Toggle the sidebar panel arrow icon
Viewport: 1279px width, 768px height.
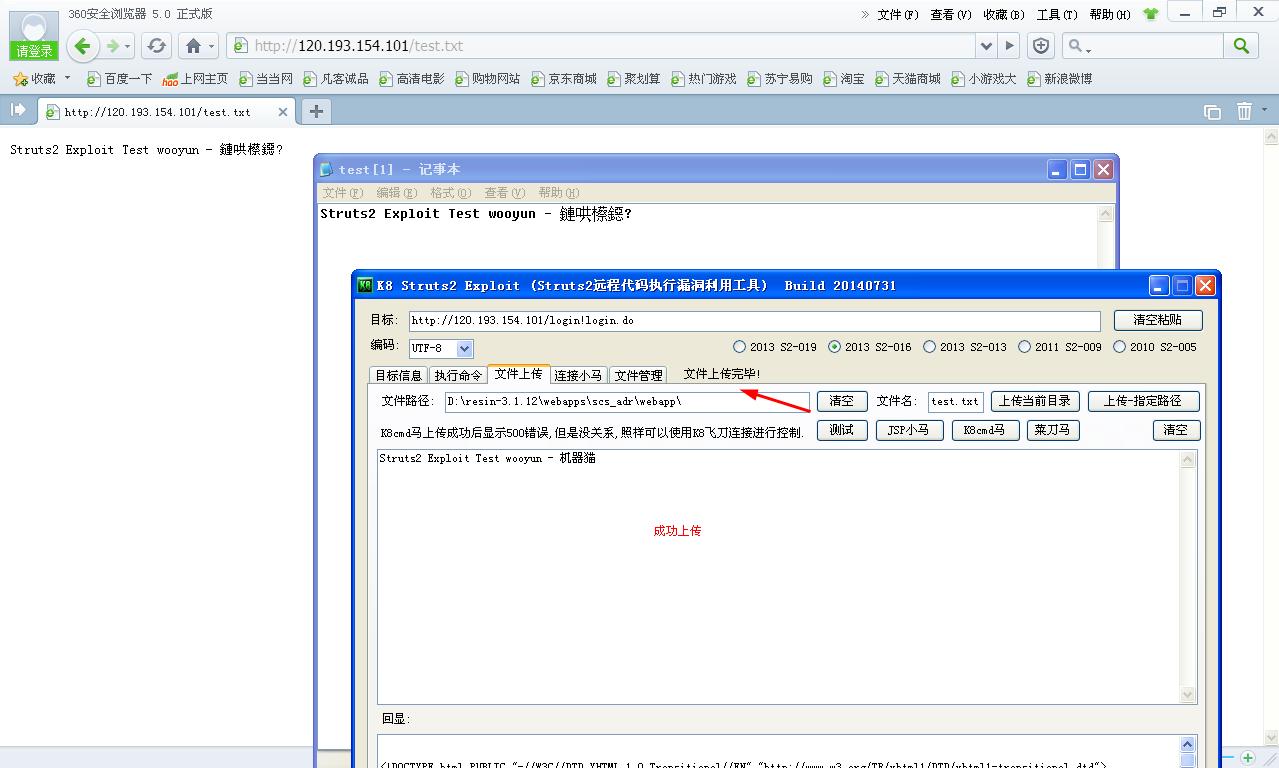[x=18, y=110]
